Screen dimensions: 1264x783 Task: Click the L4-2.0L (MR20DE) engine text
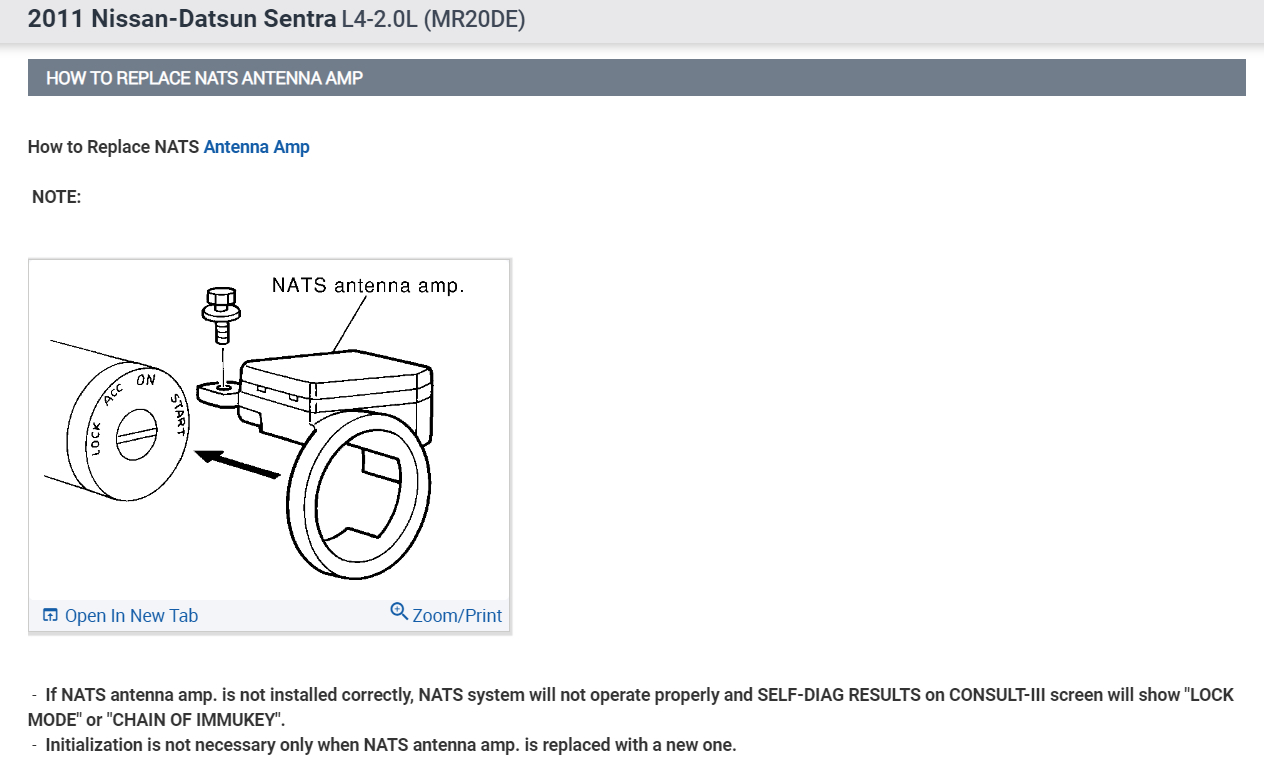pyautogui.click(x=434, y=20)
